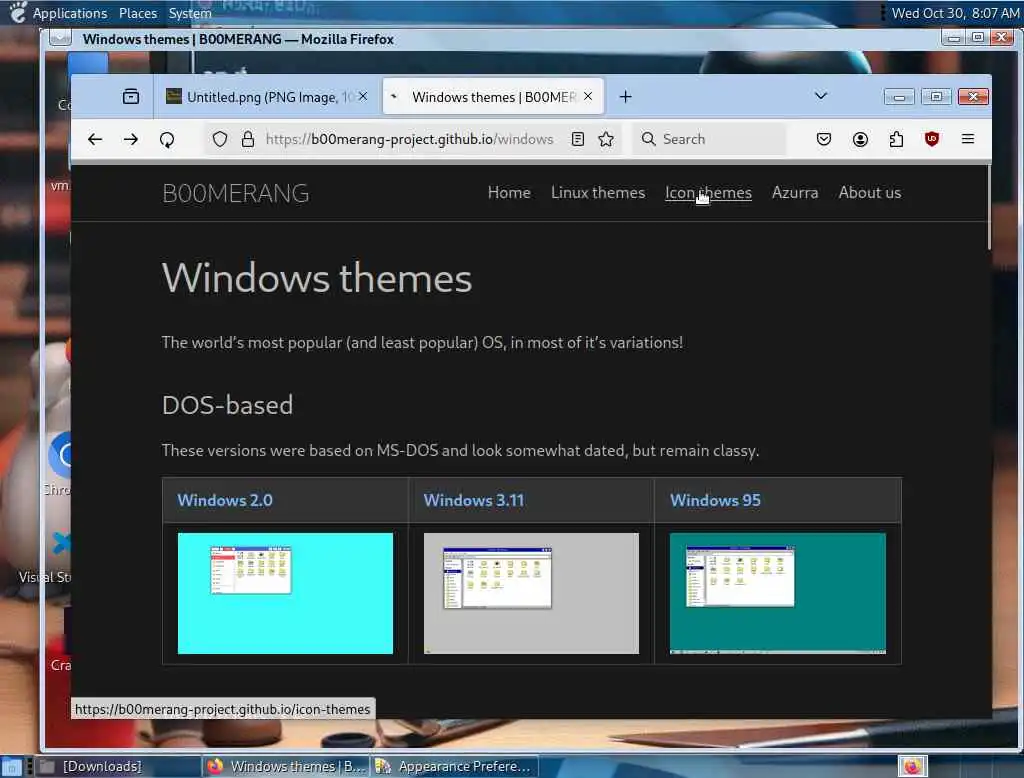Expand the list all tabs chevron
This screenshot has width=1024, height=778.
point(821,96)
